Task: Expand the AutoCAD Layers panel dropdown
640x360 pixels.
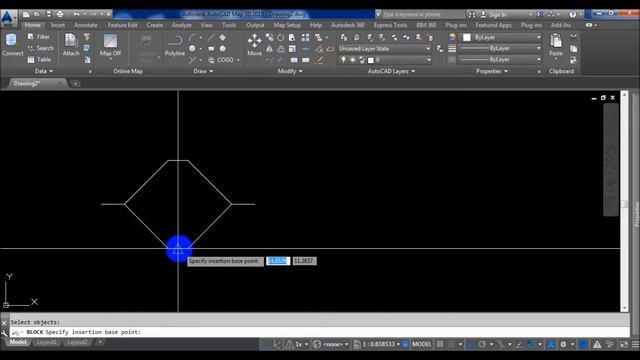Action: point(391,71)
